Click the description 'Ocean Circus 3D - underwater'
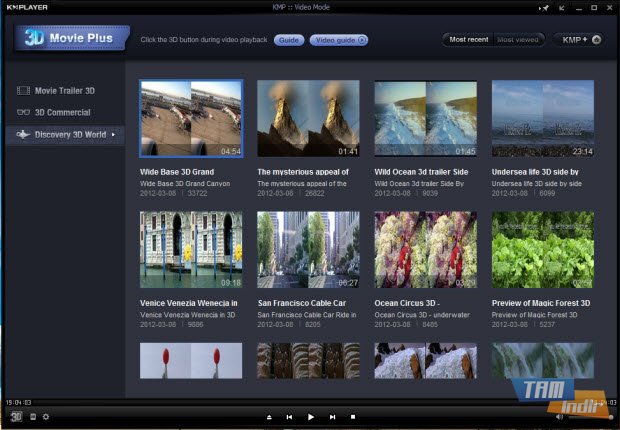The image size is (620, 430). point(422,315)
